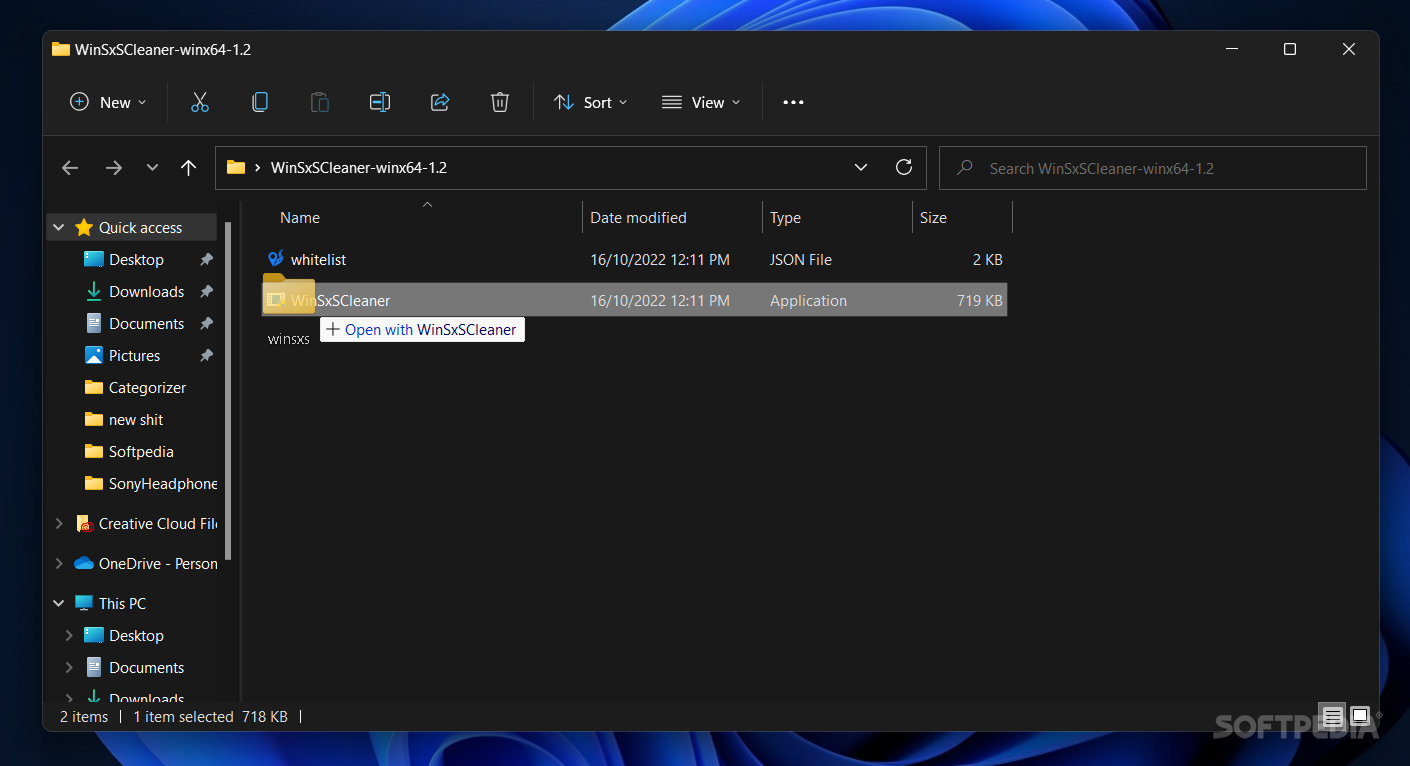Click the search magnifier icon

965,168
